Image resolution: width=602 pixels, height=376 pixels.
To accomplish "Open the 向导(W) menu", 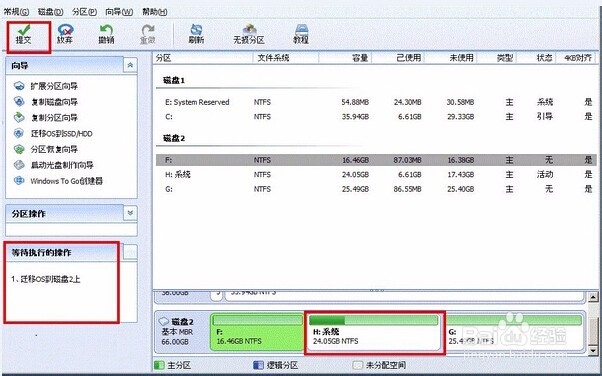I will 119,12.
